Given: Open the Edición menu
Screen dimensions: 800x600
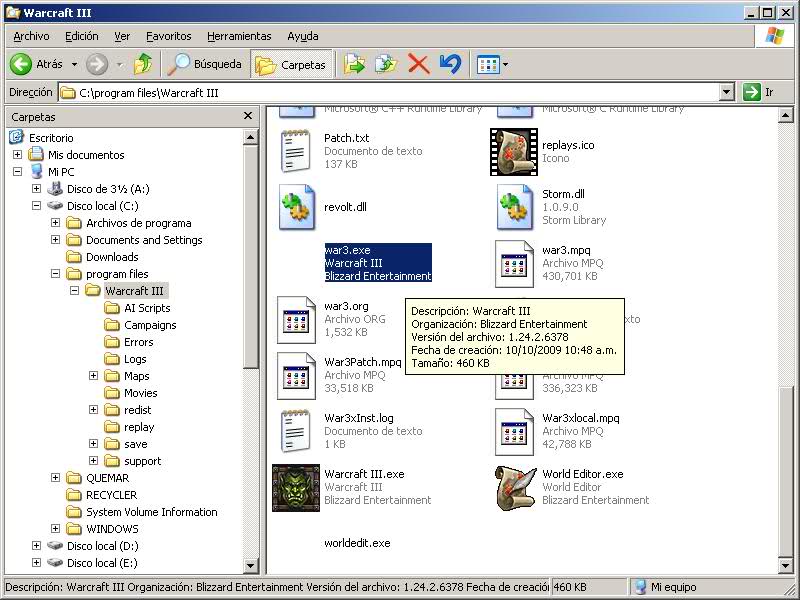Looking at the screenshot, I should (x=82, y=36).
